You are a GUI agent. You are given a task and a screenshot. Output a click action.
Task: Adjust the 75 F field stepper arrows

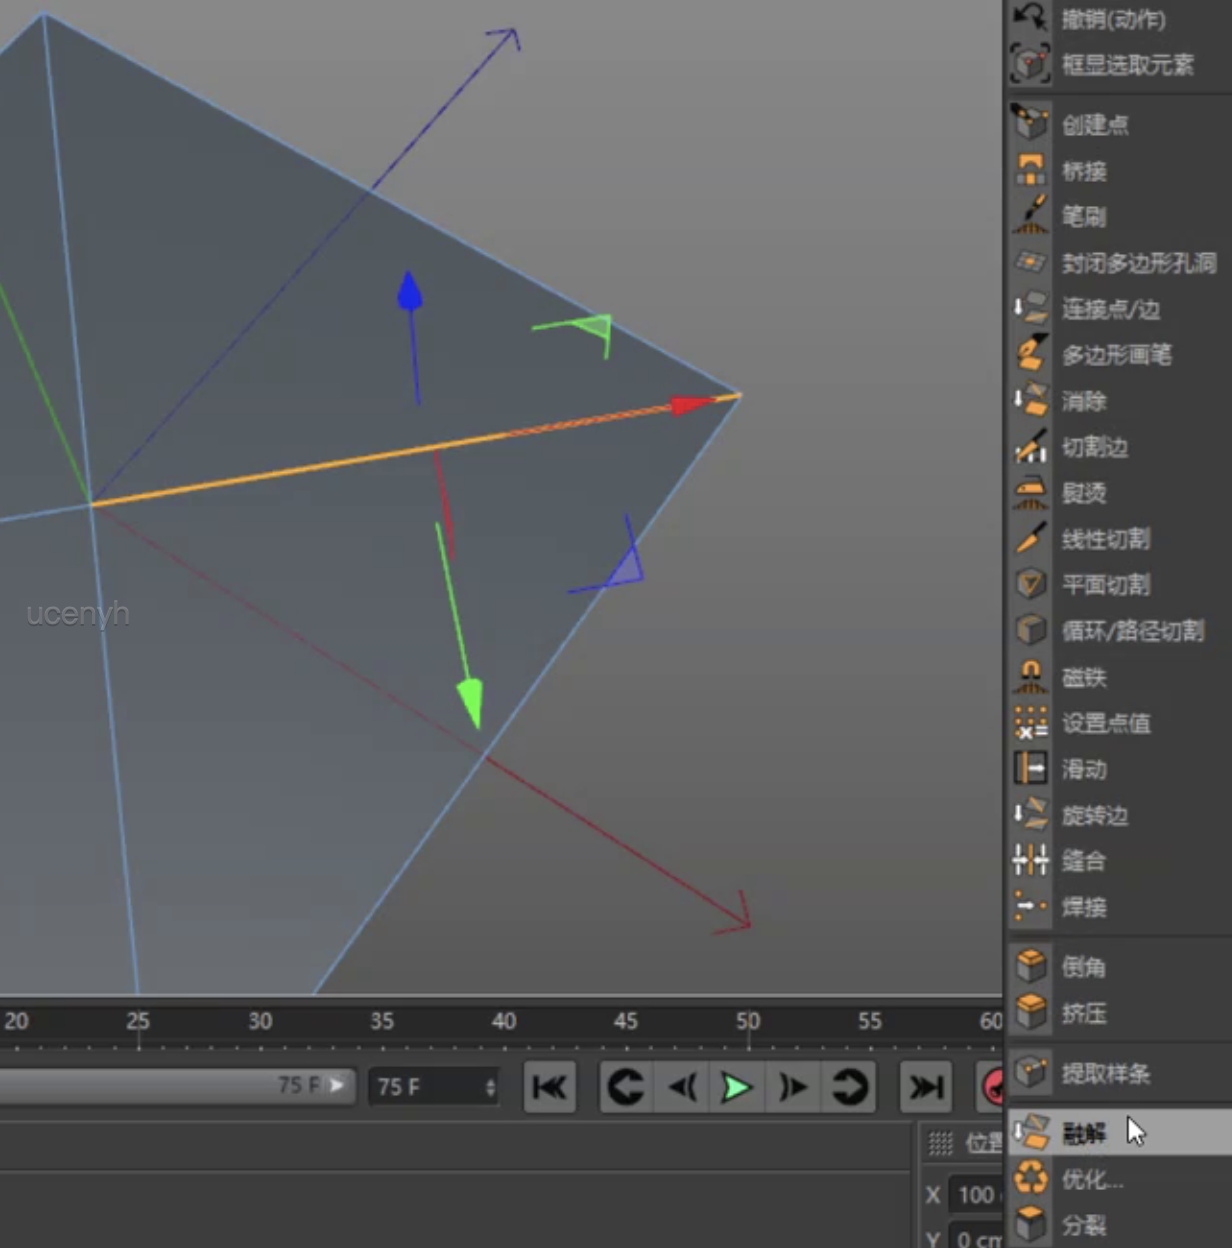pos(490,1087)
